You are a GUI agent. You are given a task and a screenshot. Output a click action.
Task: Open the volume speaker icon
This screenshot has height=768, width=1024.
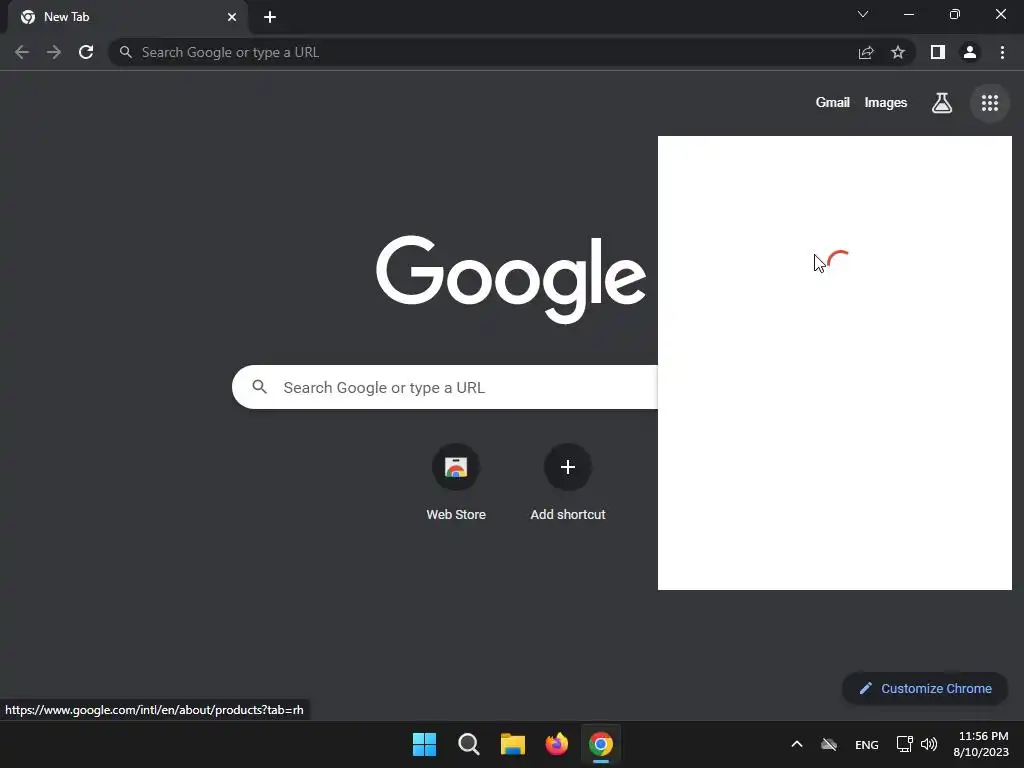pyautogui.click(x=929, y=744)
